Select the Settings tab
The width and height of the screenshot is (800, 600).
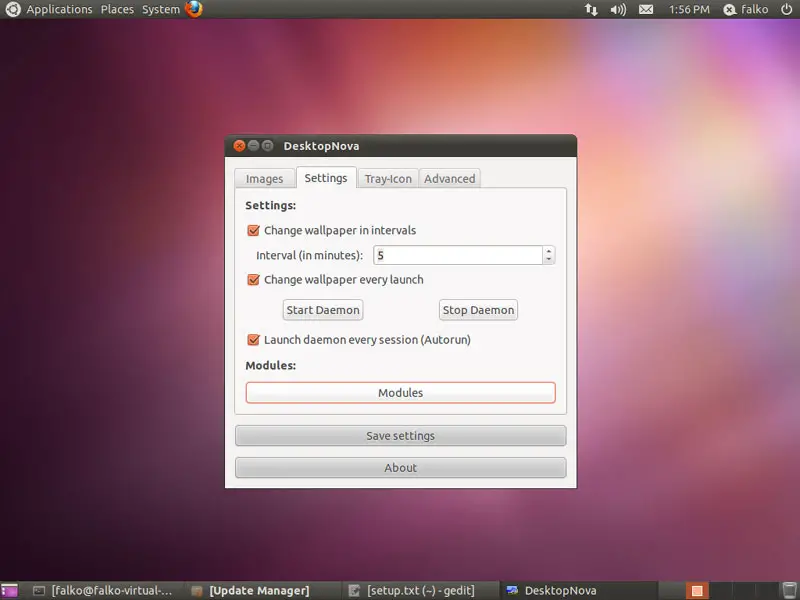[326, 178]
